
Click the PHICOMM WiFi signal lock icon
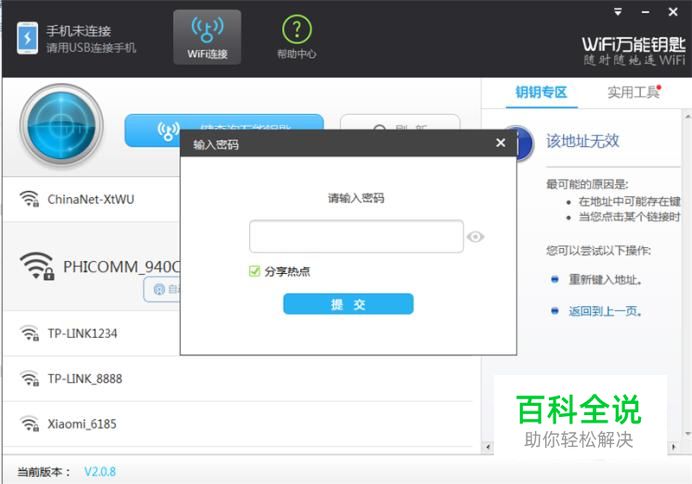point(37,266)
